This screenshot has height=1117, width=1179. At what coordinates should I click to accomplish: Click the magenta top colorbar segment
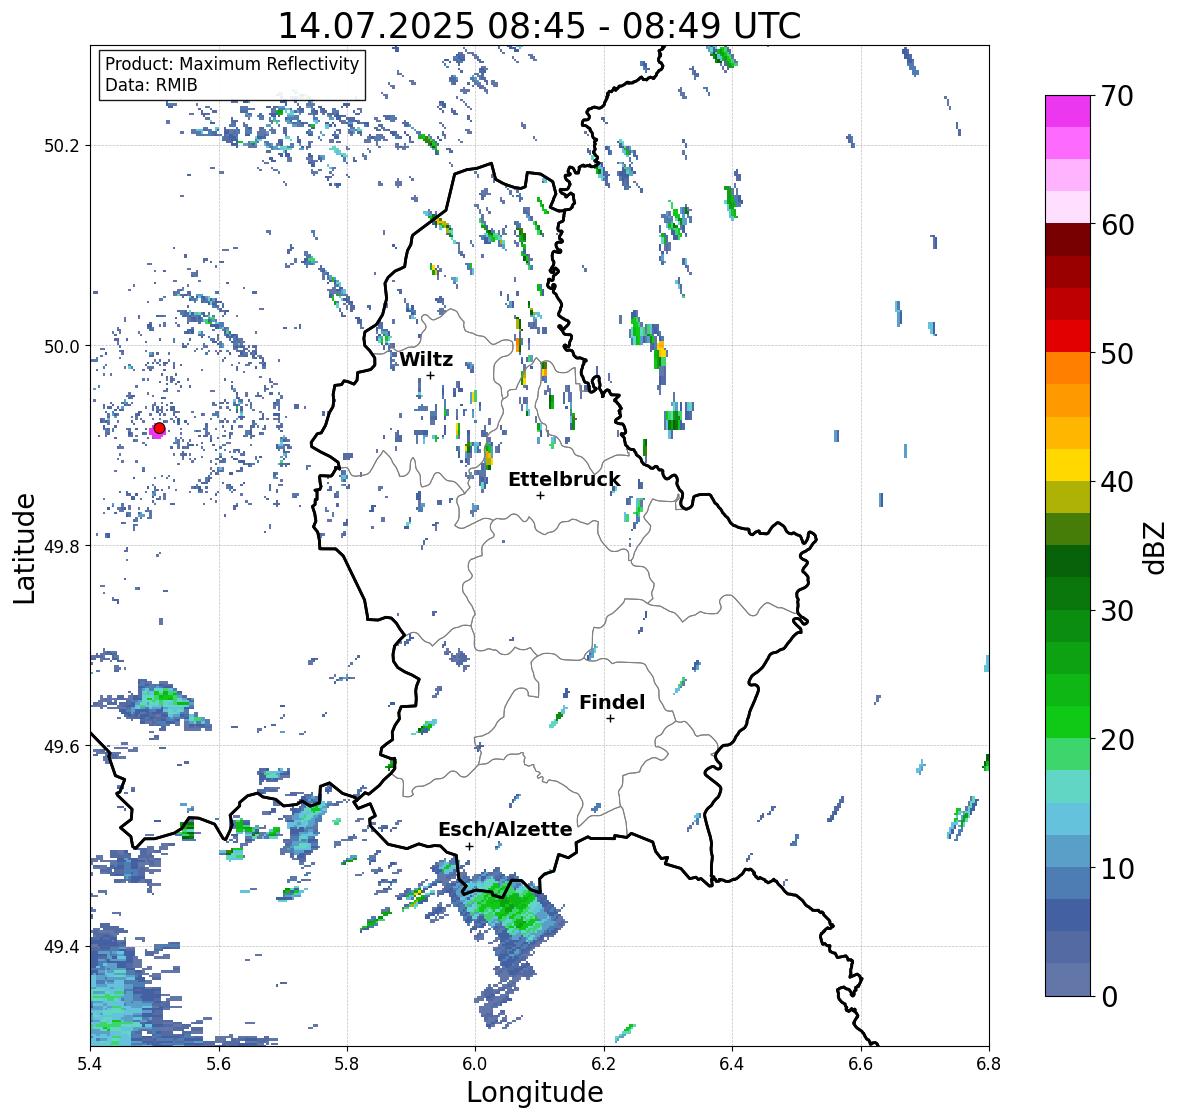click(x=1068, y=111)
